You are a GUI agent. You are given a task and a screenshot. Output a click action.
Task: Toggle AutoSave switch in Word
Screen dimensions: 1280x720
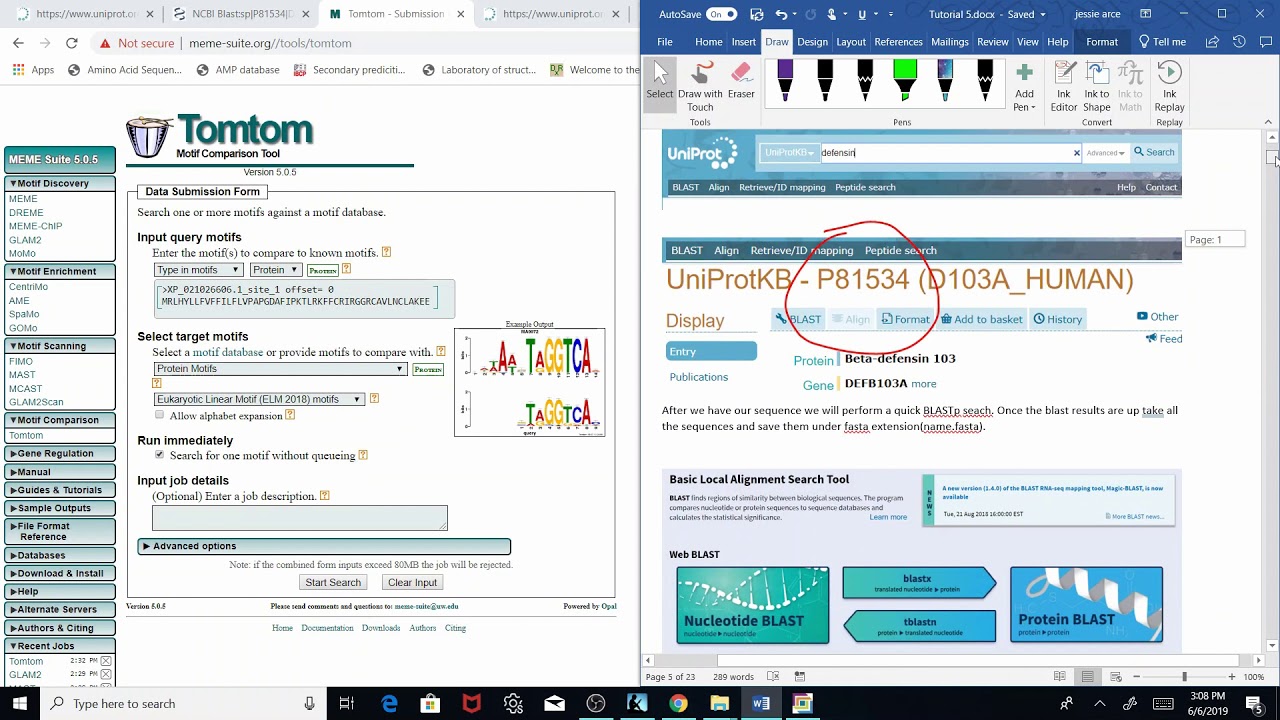(721, 14)
